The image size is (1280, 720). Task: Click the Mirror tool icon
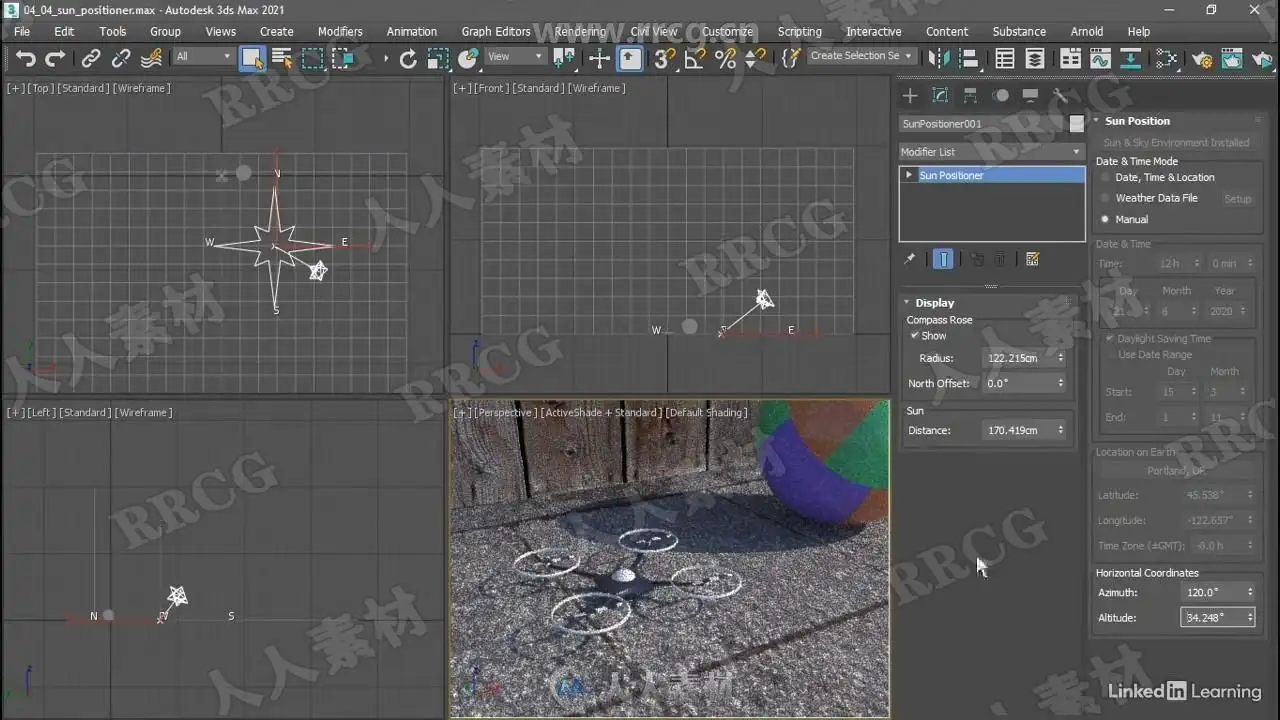[x=939, y=59]
